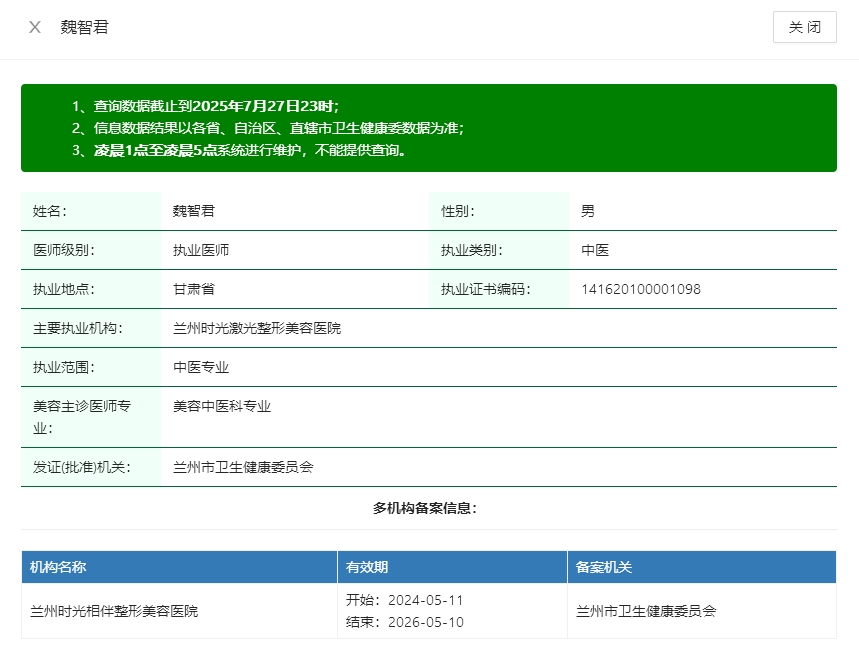Click the end date 结束：2026-05-10

coord(405,622)
